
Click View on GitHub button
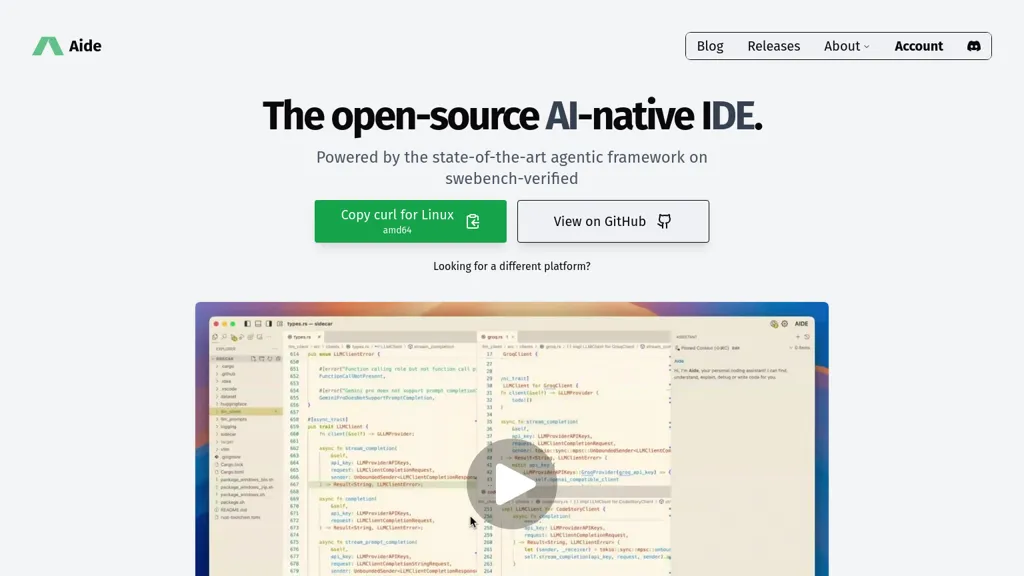tap(613, 221)
